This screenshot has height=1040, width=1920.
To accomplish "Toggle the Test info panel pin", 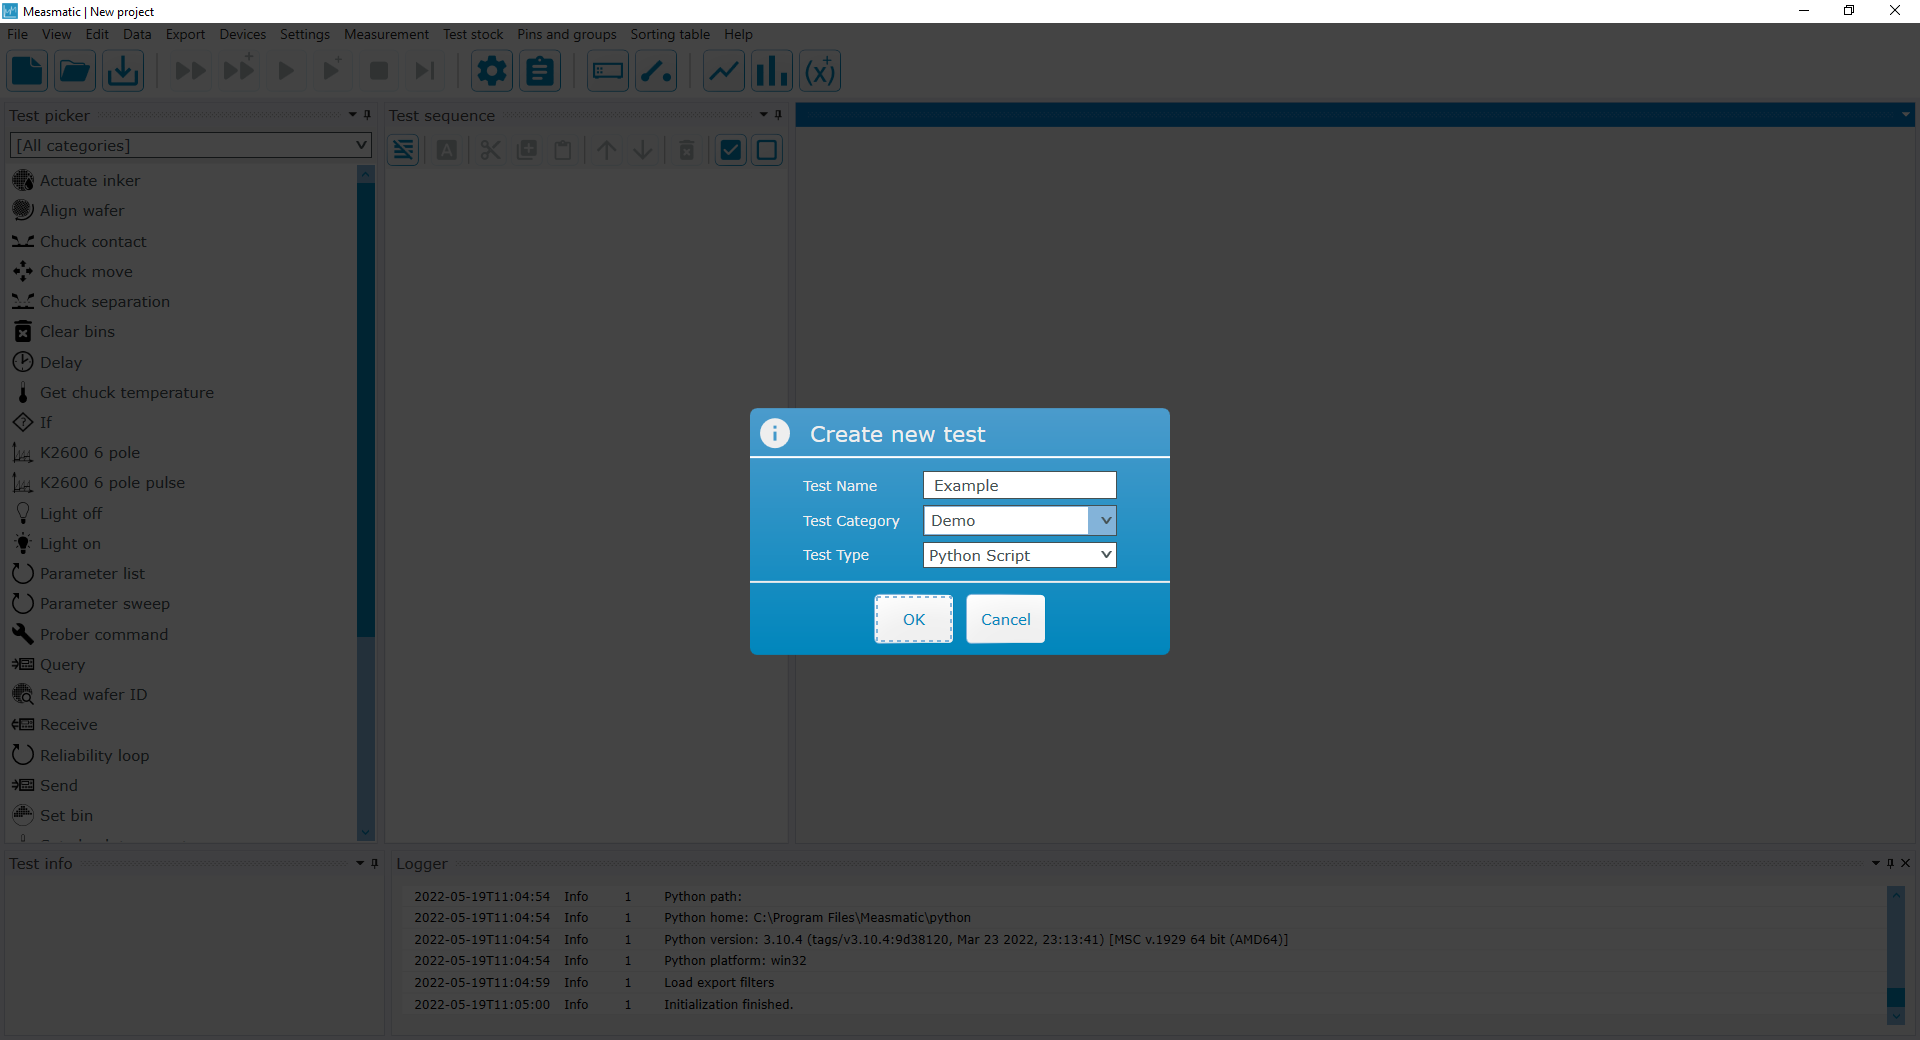I will pyautogui.click(x=375, y=863).
